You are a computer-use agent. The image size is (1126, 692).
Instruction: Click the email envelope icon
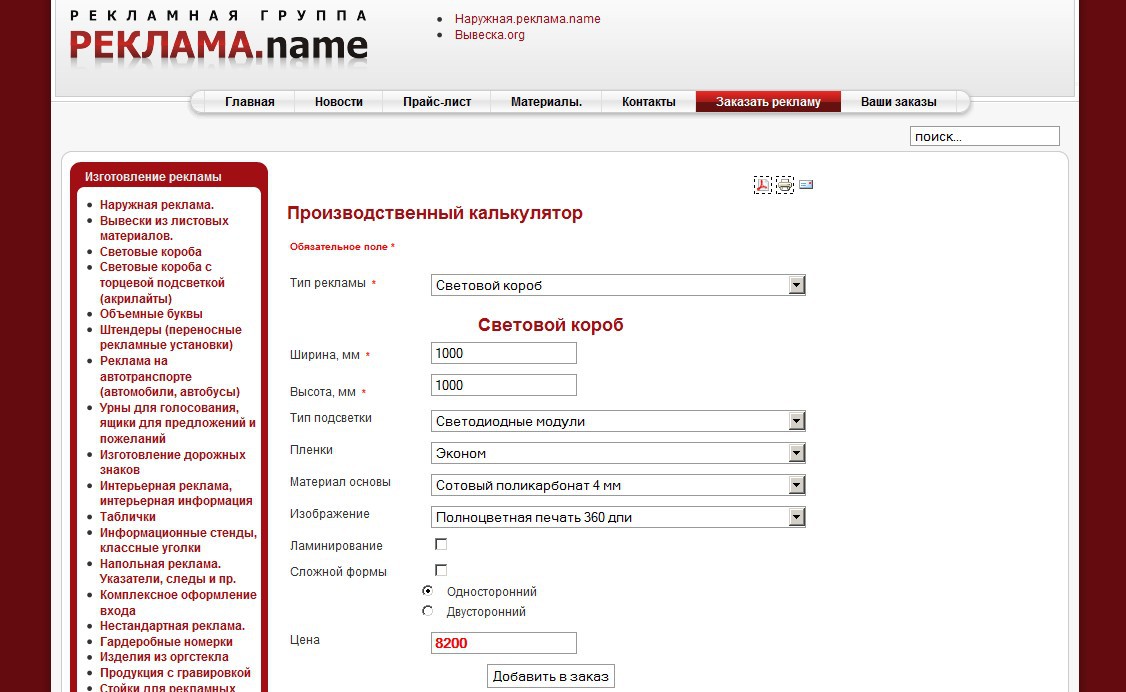(806, 184)
